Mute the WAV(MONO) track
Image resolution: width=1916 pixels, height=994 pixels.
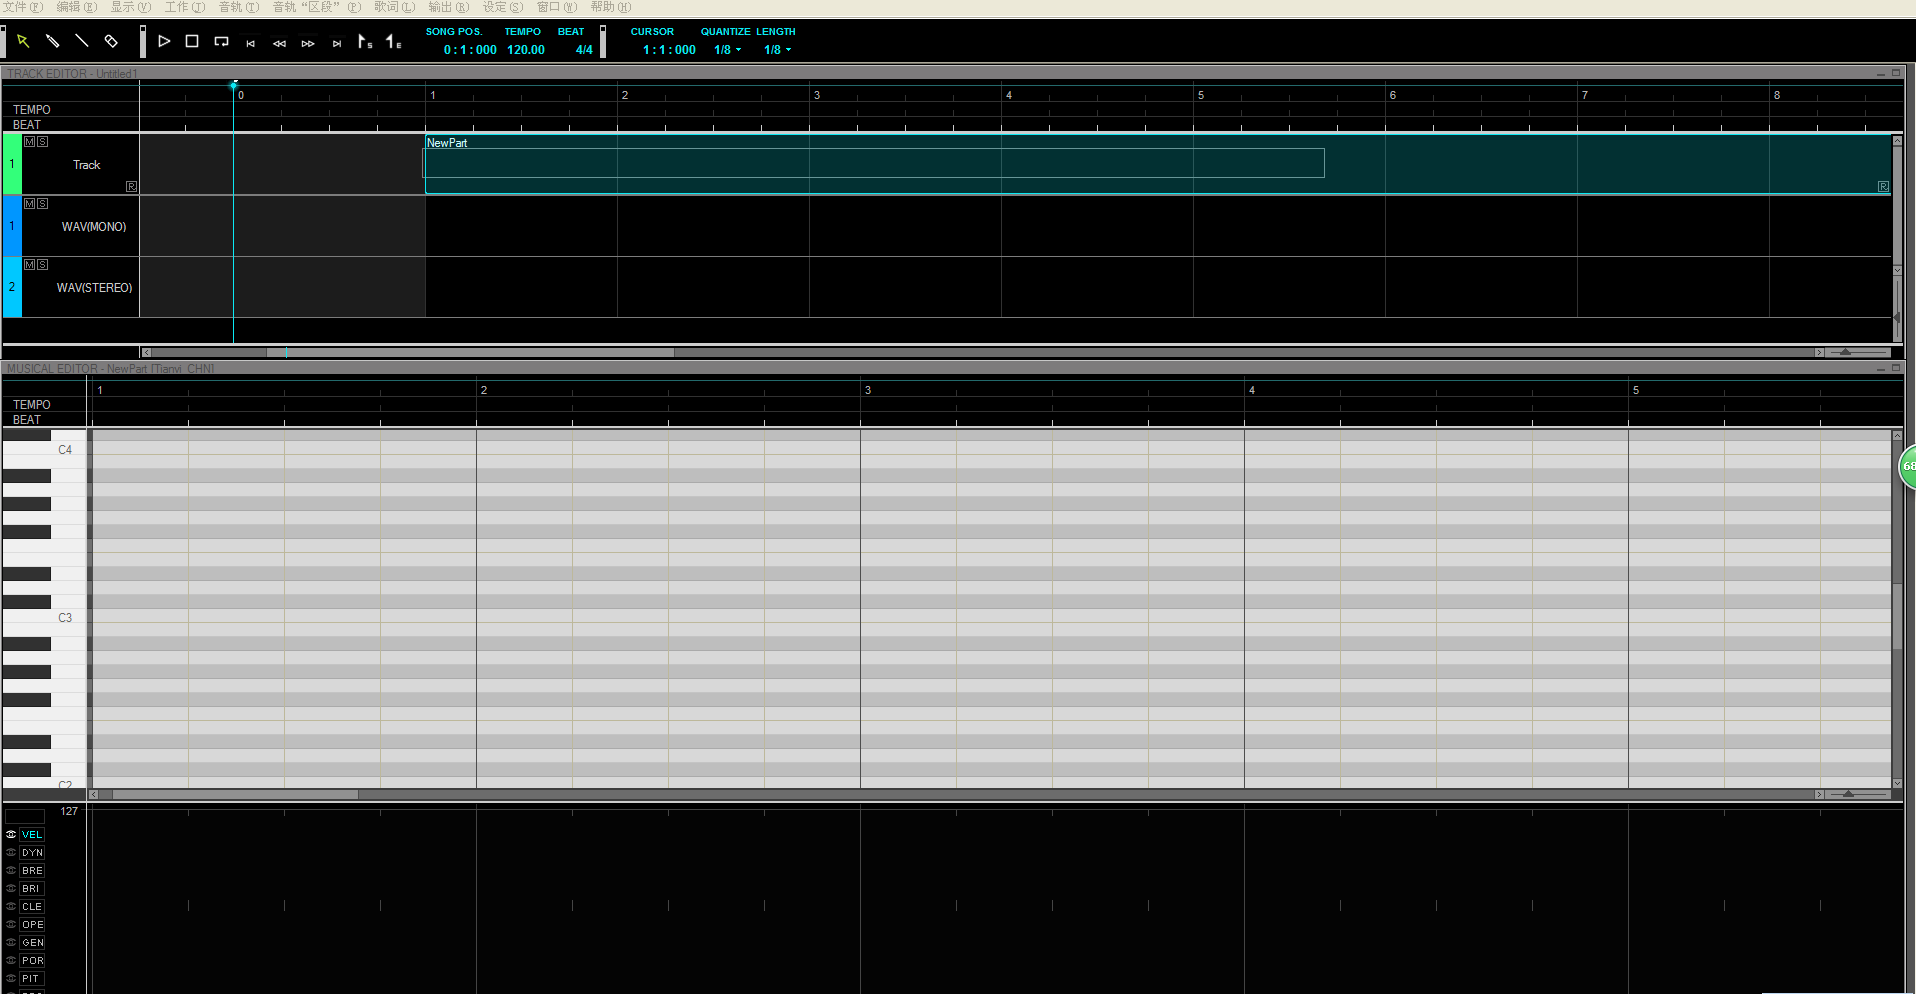[x=29, y=203]
